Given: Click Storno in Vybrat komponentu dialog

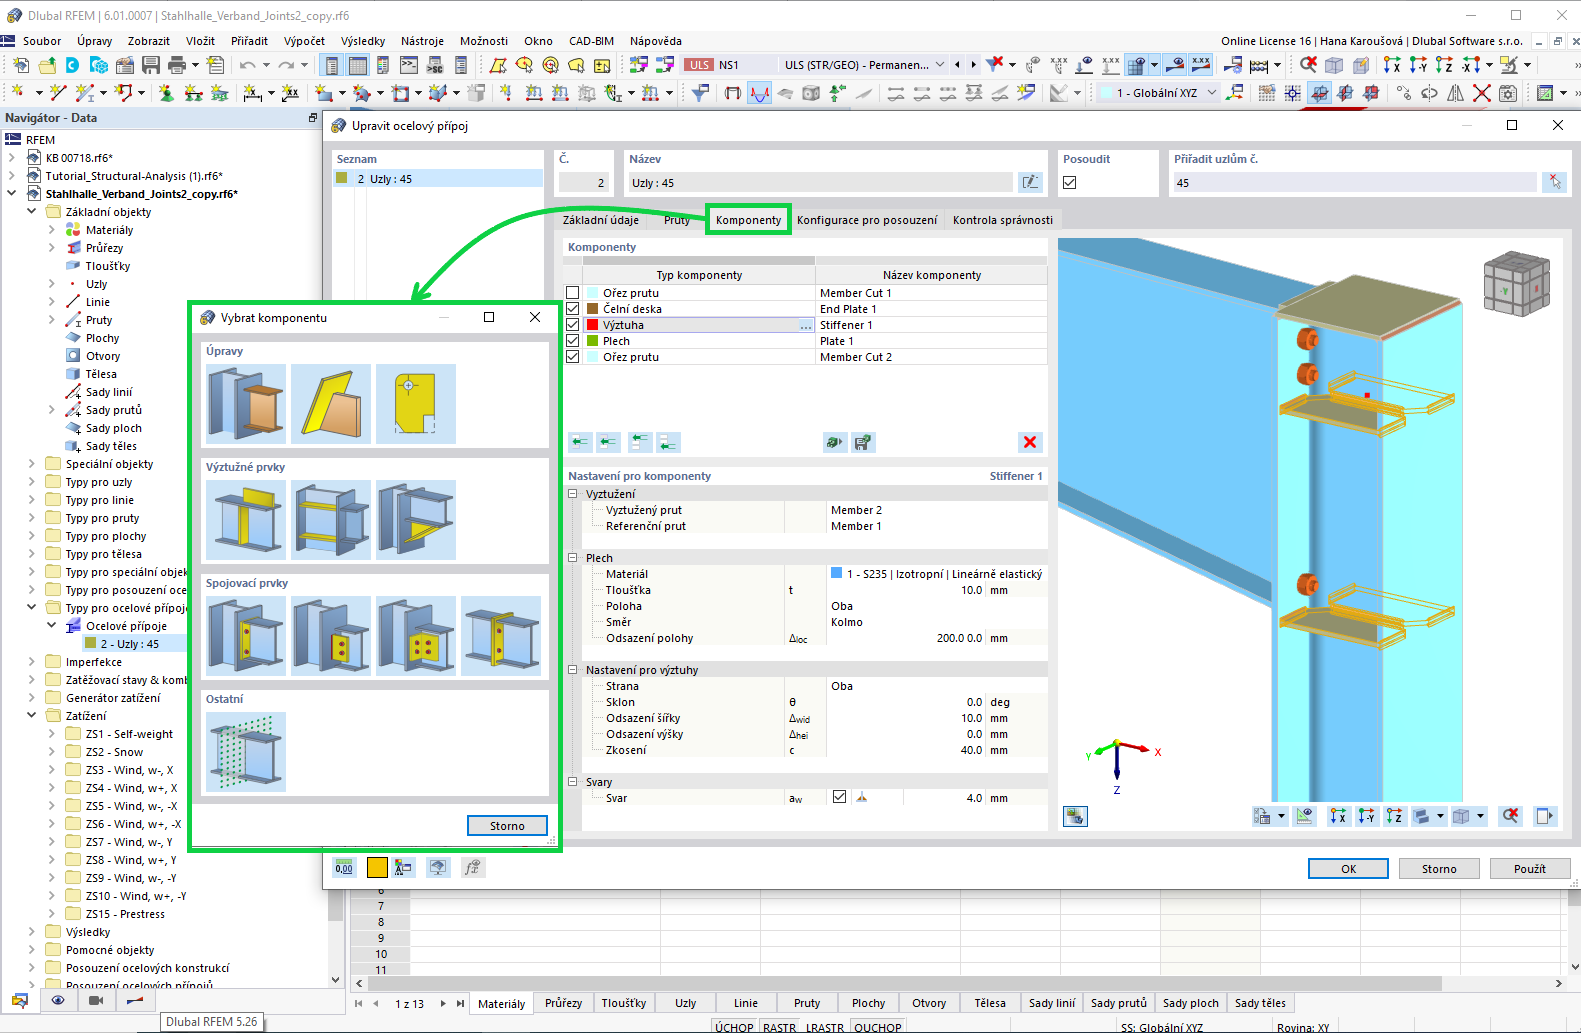Looking at the screenshot, I should [x=507, y=825].
